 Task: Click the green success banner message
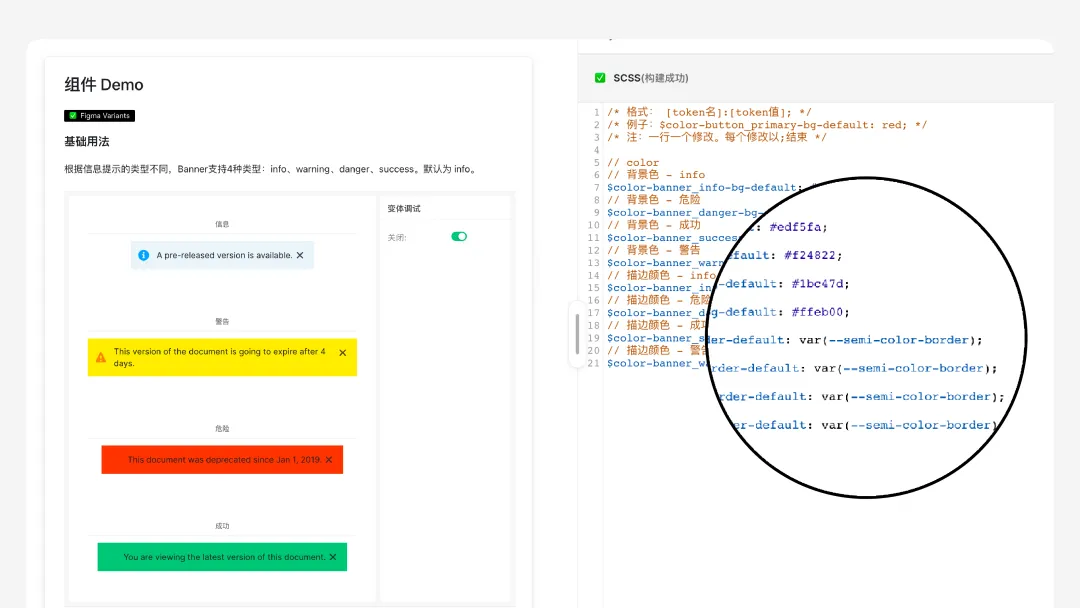224,557
